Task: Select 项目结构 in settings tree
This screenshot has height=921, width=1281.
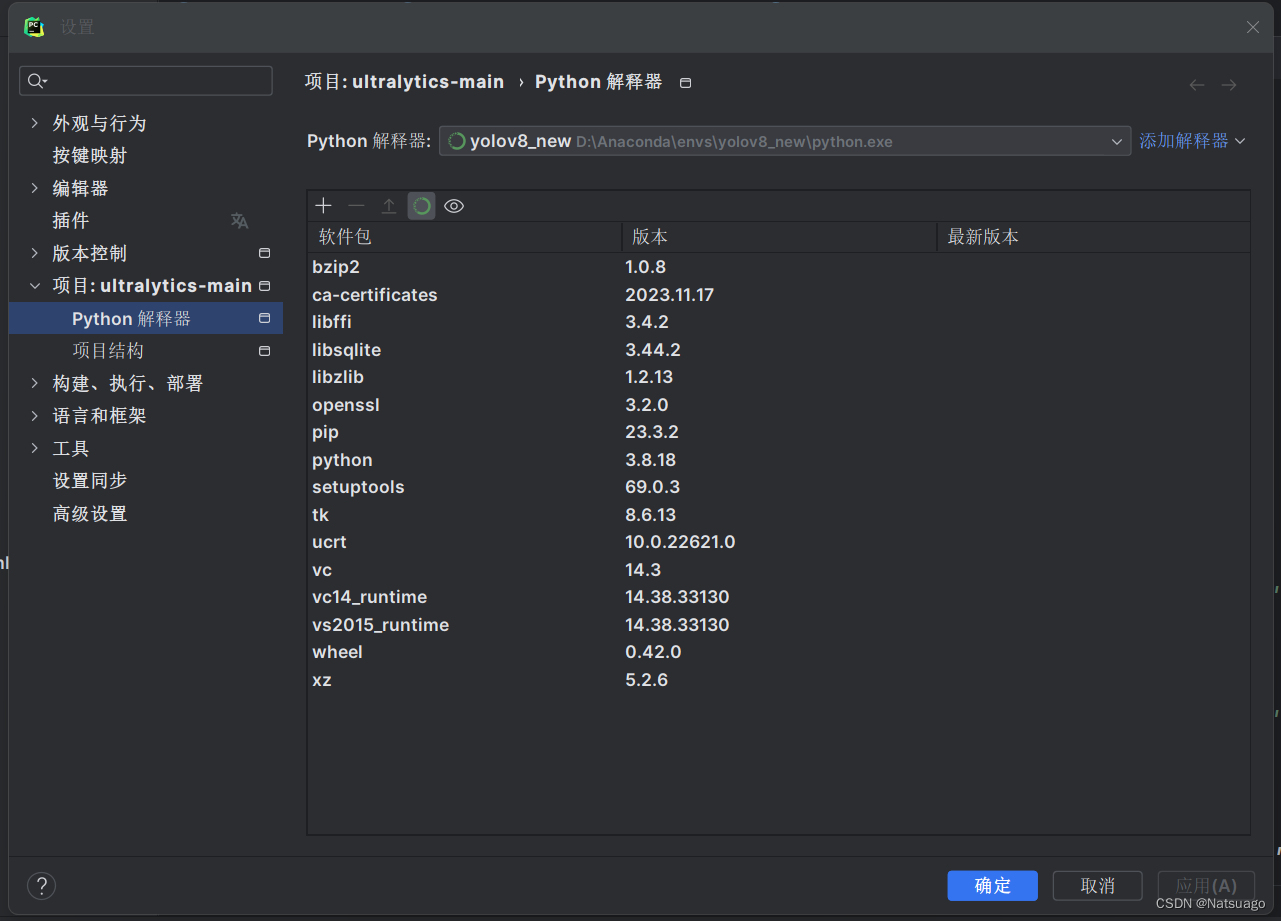Action: (x=108, y=351)
